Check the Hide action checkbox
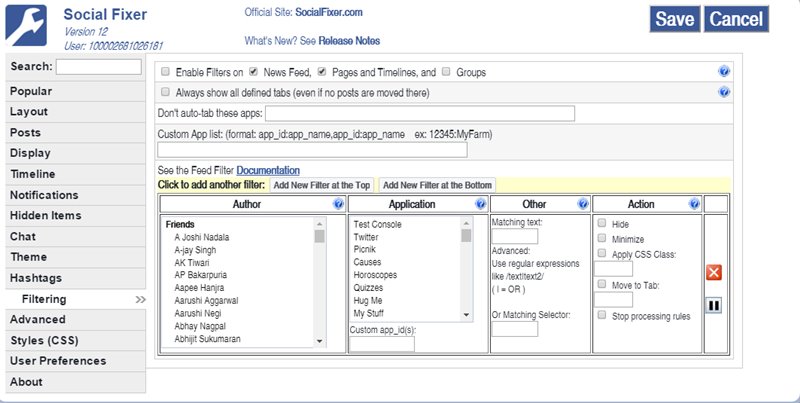Viewport: 800px width, 403px height. pos(602,223)
